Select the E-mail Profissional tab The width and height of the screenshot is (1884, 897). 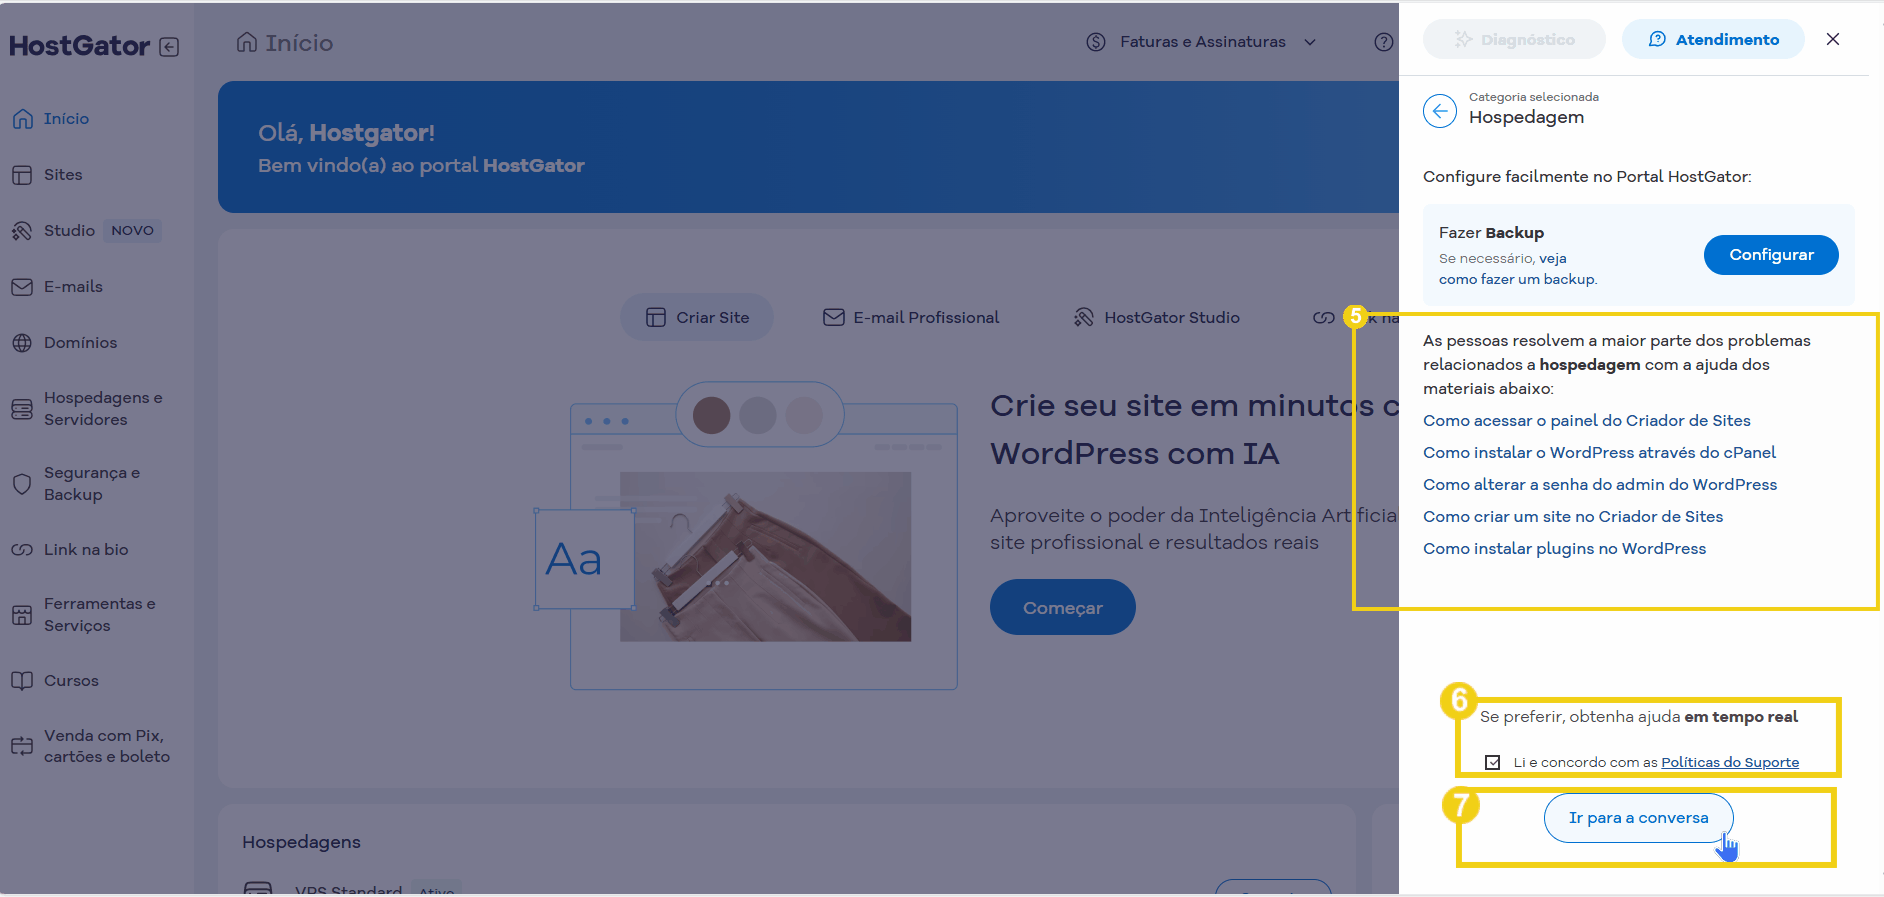coord(911,317)
